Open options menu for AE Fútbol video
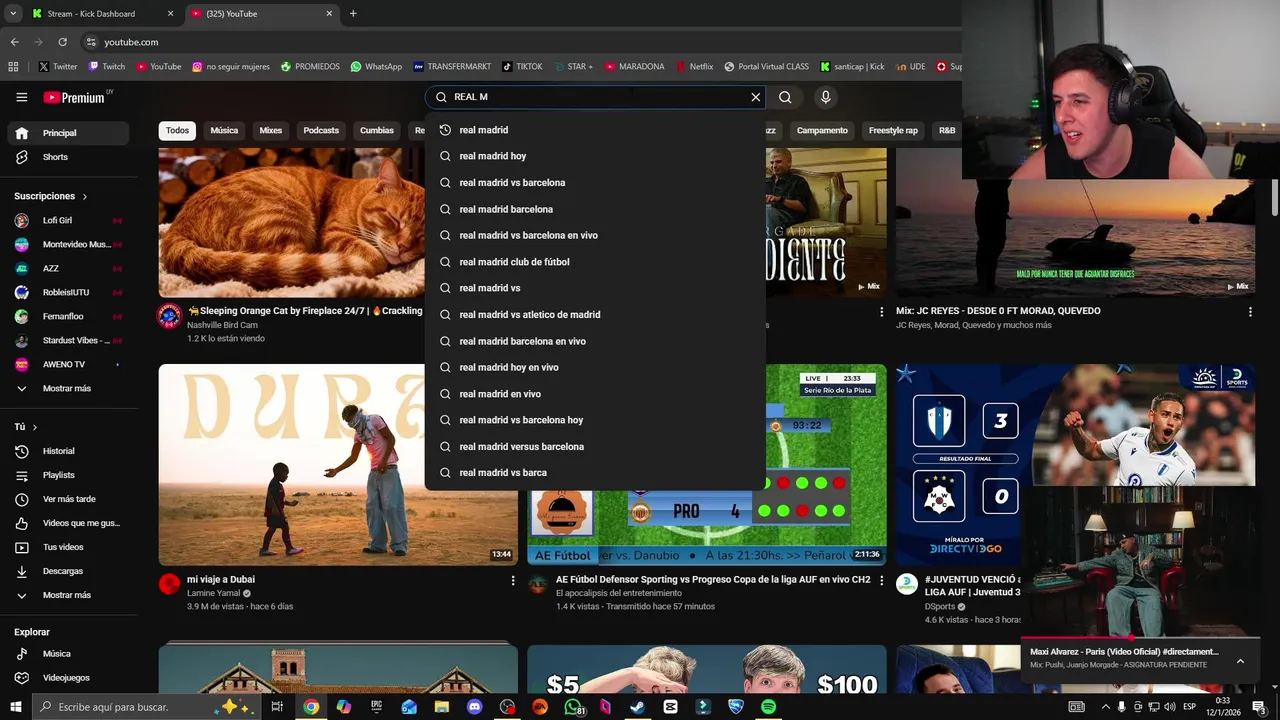Screen dimensions: 1280x720 pyautogui.click(x=881, y=580)
